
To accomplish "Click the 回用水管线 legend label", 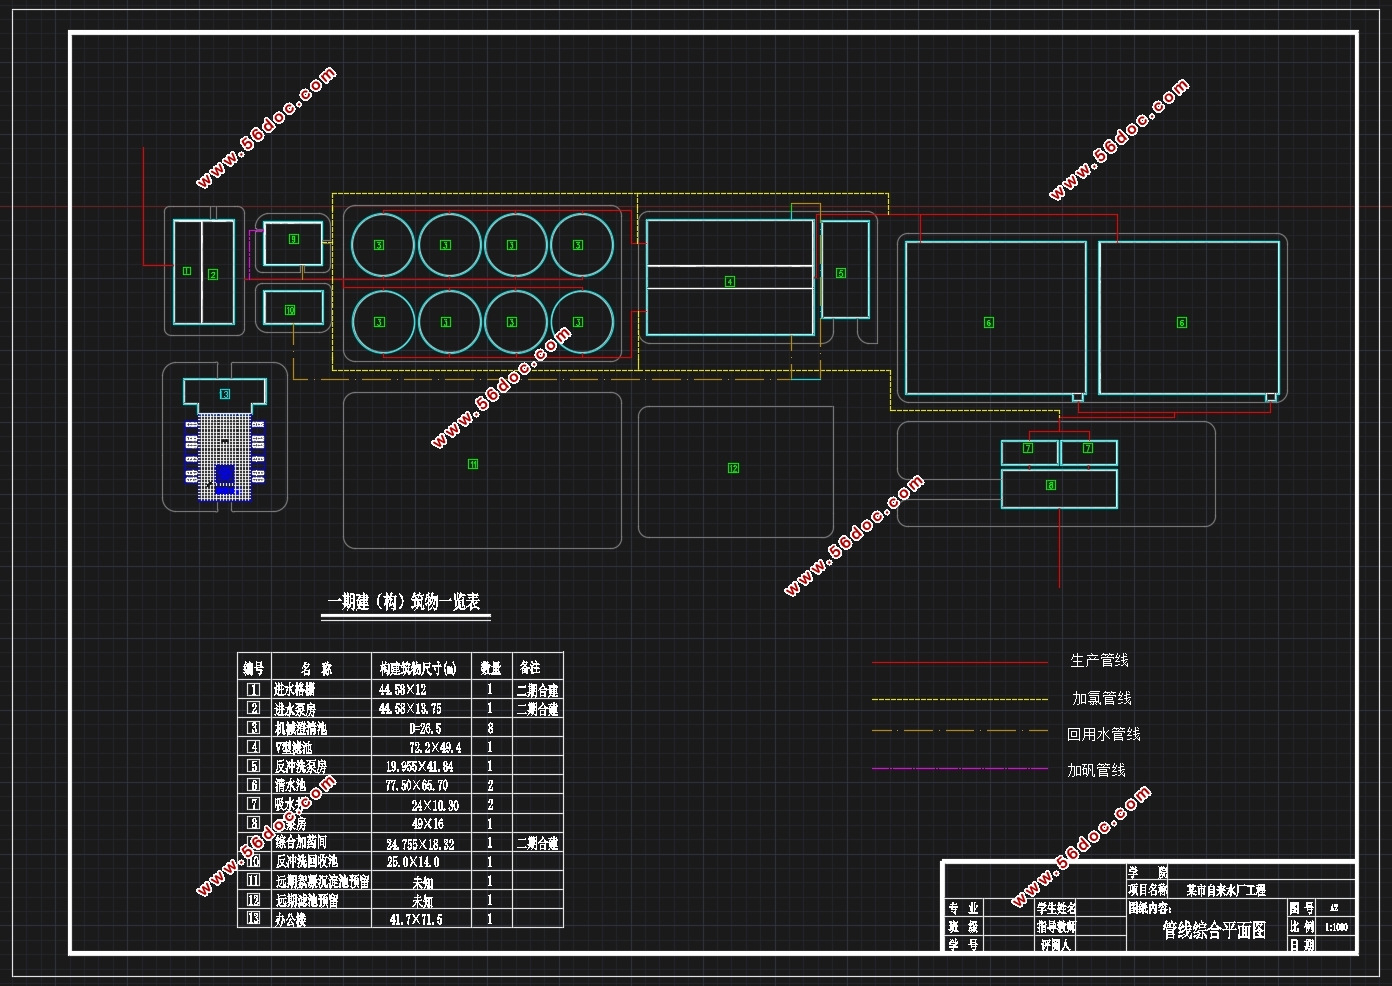I will coord(1103,734).
